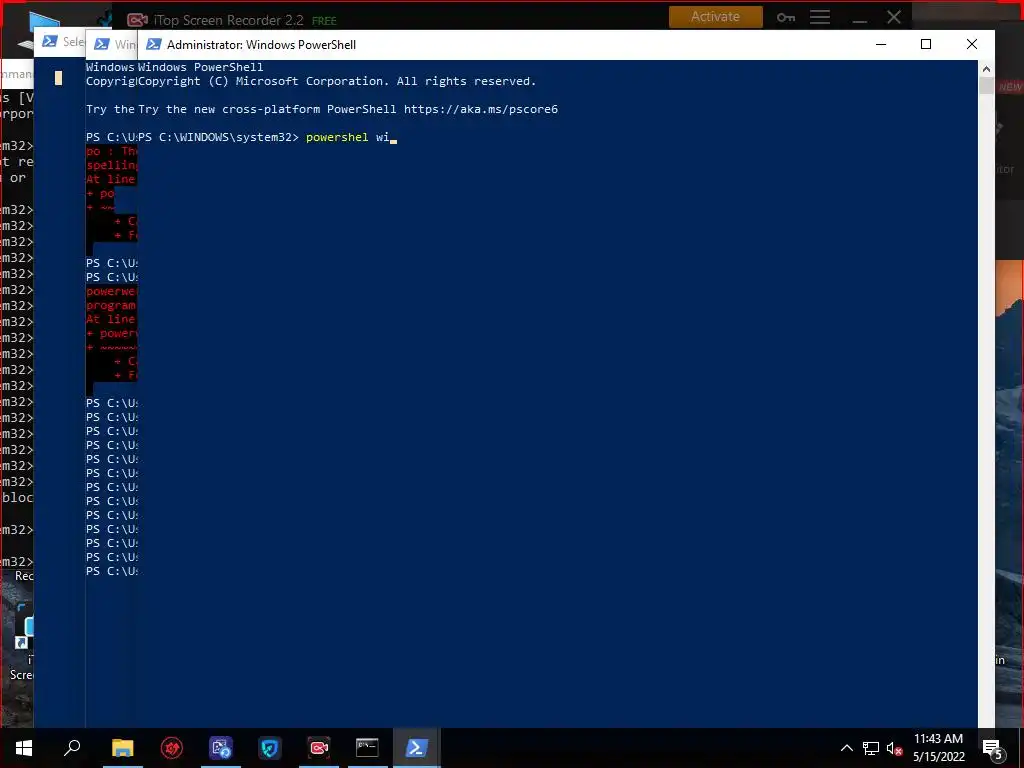This screenshot has height=768, width=1024.
Task: Open the clock showing 11:43 AM
Action: coord(938,748)
